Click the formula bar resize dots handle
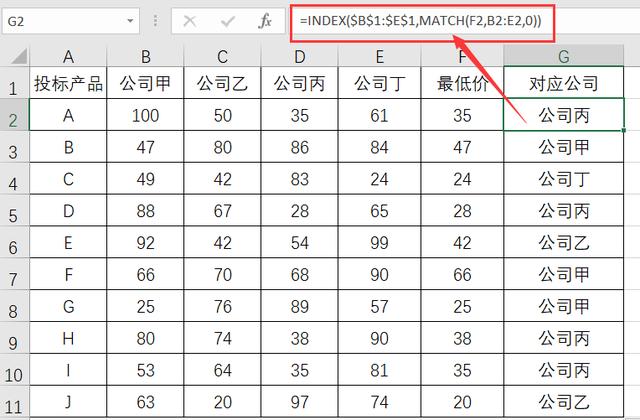This screenshot has width=640, height=420. (x=156, y=20)
